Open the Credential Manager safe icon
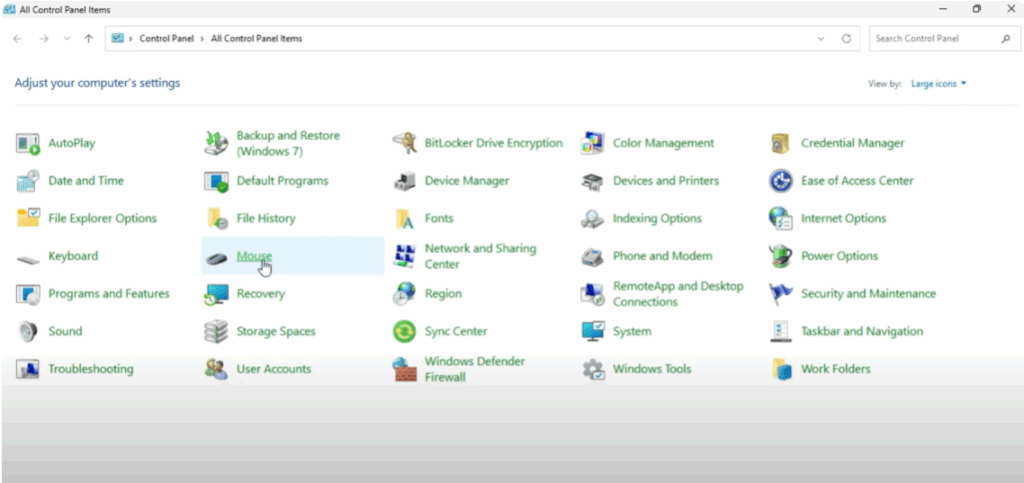The image size is (1024, 483). [x=780, y=144]
